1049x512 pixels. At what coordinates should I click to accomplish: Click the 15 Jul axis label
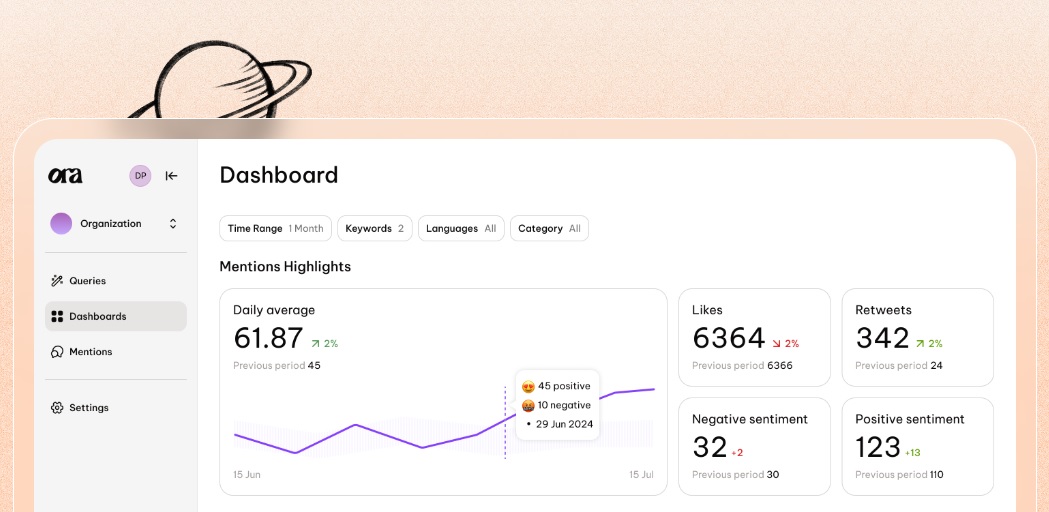641,475
